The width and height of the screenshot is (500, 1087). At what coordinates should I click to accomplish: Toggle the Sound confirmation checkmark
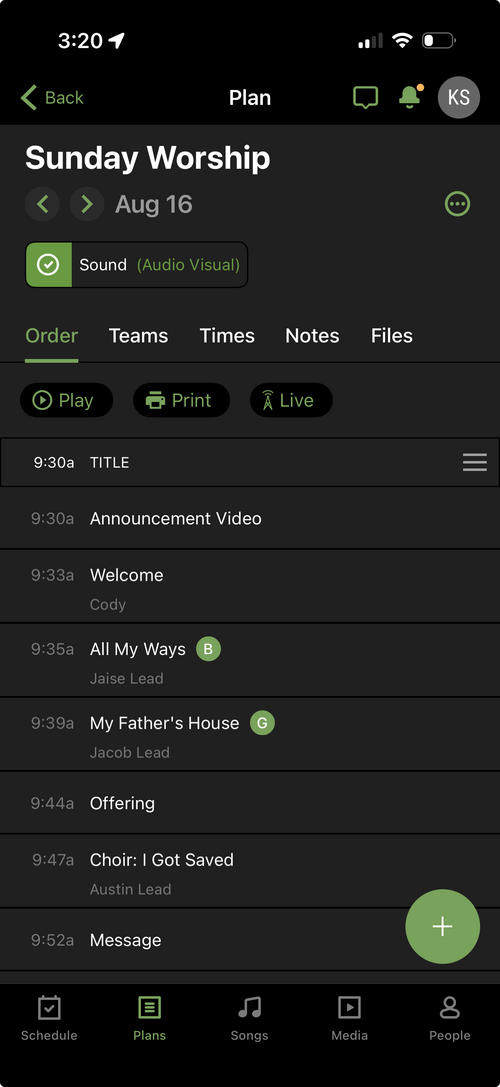49,265
